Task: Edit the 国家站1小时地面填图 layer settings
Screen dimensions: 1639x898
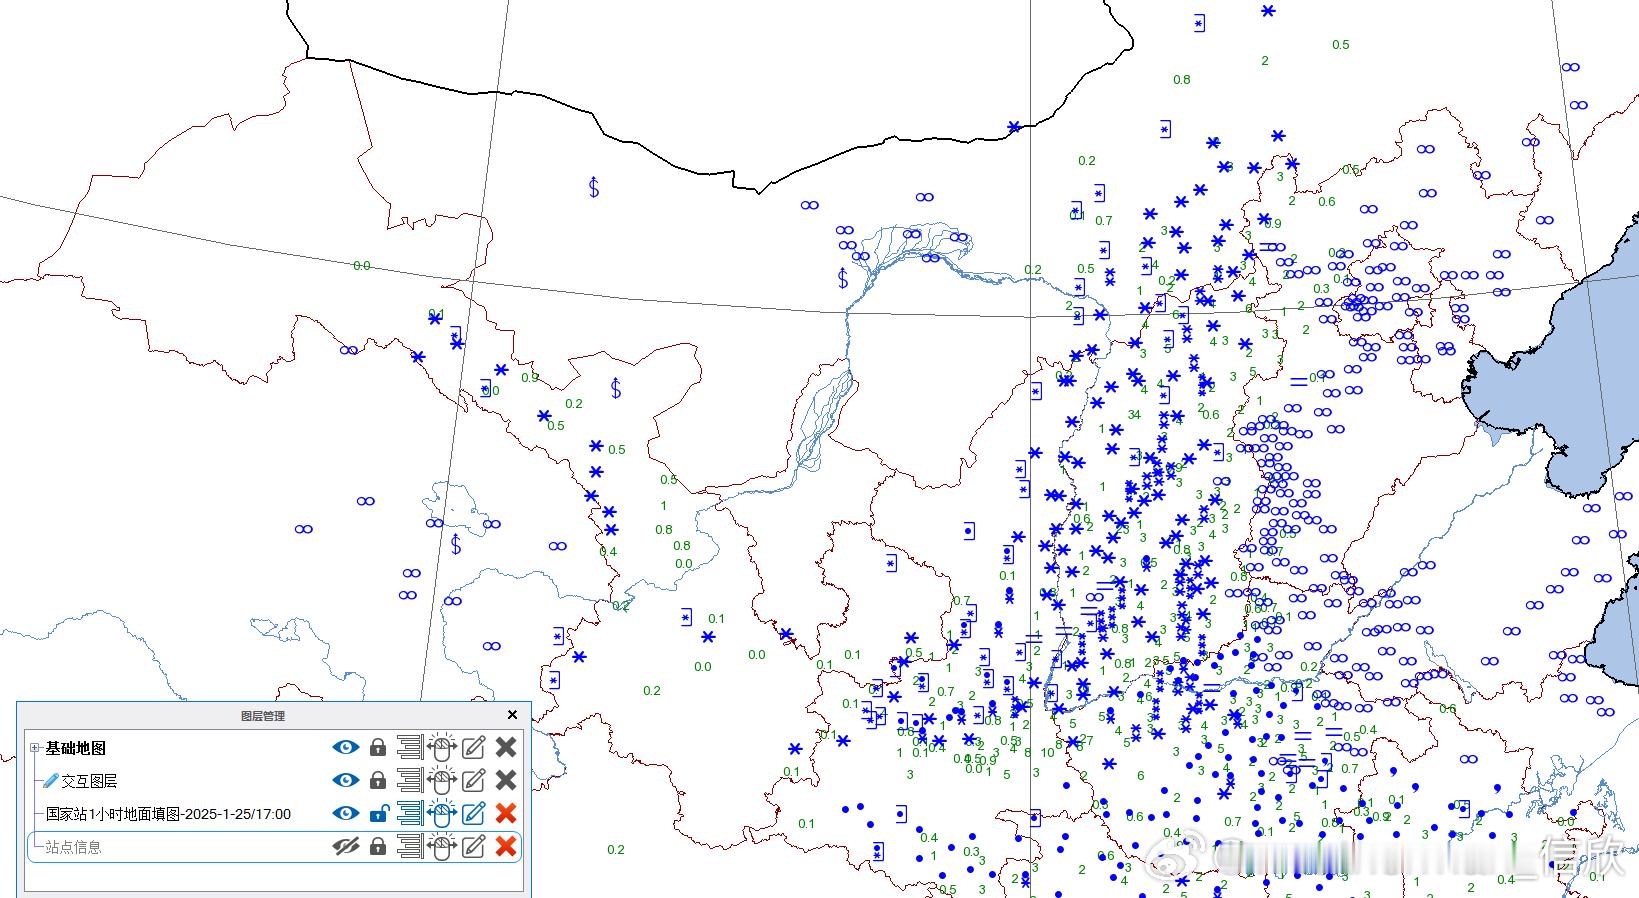Action: 474,813
